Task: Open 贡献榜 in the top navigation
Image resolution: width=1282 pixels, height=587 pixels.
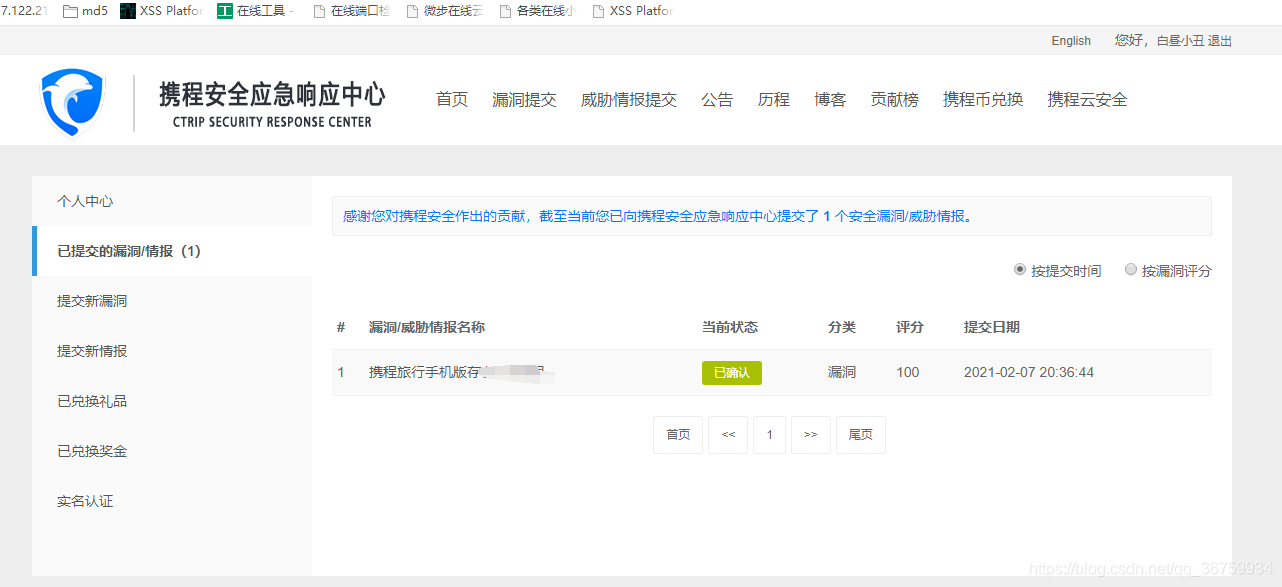Action: click(894, 100)
